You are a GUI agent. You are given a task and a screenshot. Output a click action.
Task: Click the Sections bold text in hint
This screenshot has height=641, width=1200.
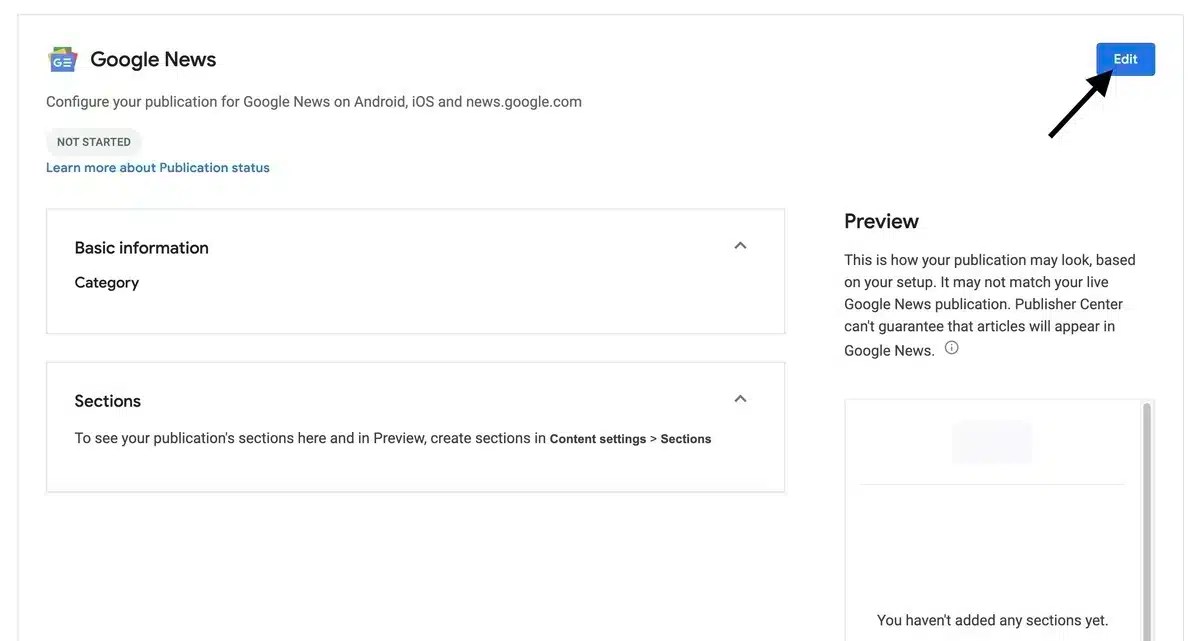tap(685, 438)
